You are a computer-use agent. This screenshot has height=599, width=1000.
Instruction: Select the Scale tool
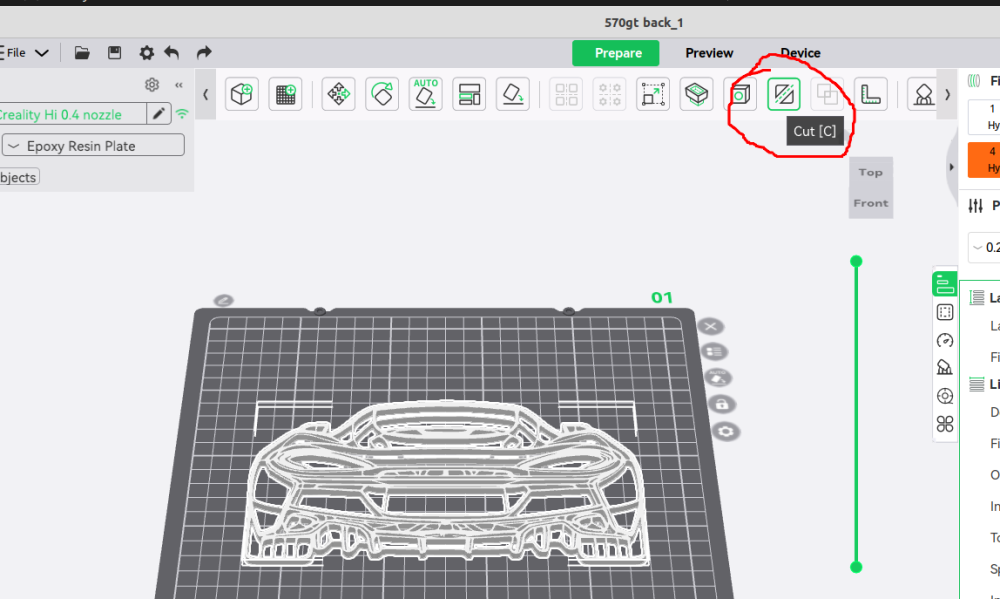pyautogui.click(x=652, y=94)
